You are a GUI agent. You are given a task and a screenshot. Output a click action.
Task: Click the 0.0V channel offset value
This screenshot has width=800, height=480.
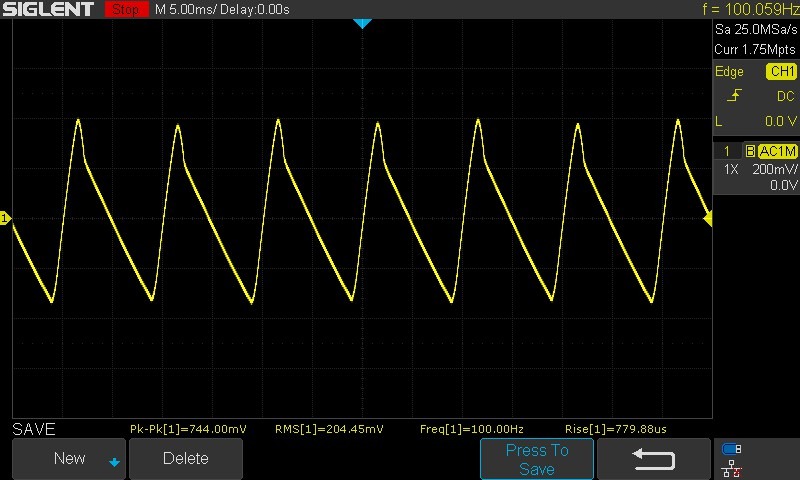coord(783,185)
